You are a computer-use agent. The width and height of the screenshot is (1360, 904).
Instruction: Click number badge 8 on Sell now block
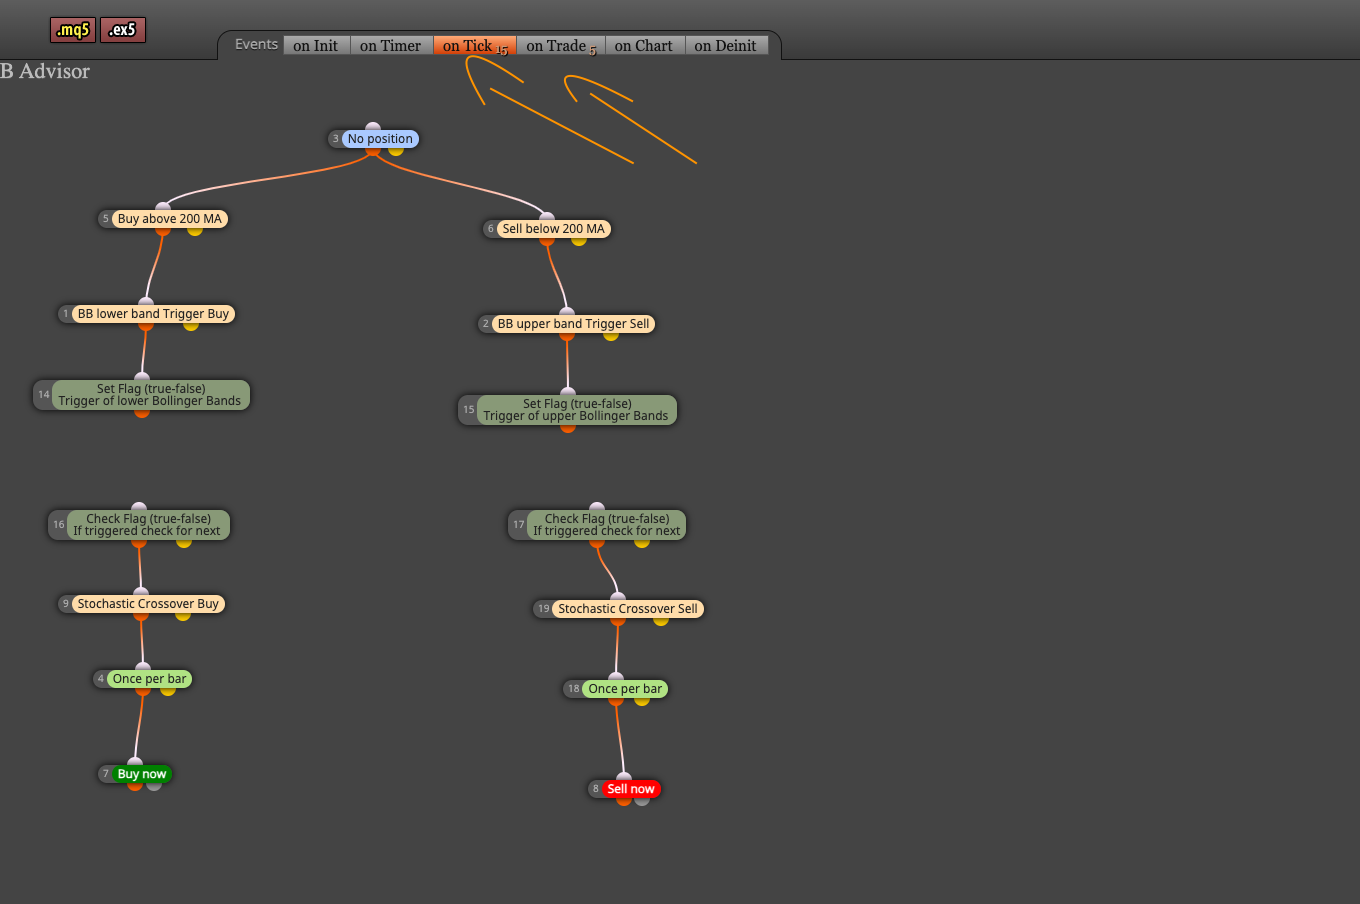[x=595, y=789]
